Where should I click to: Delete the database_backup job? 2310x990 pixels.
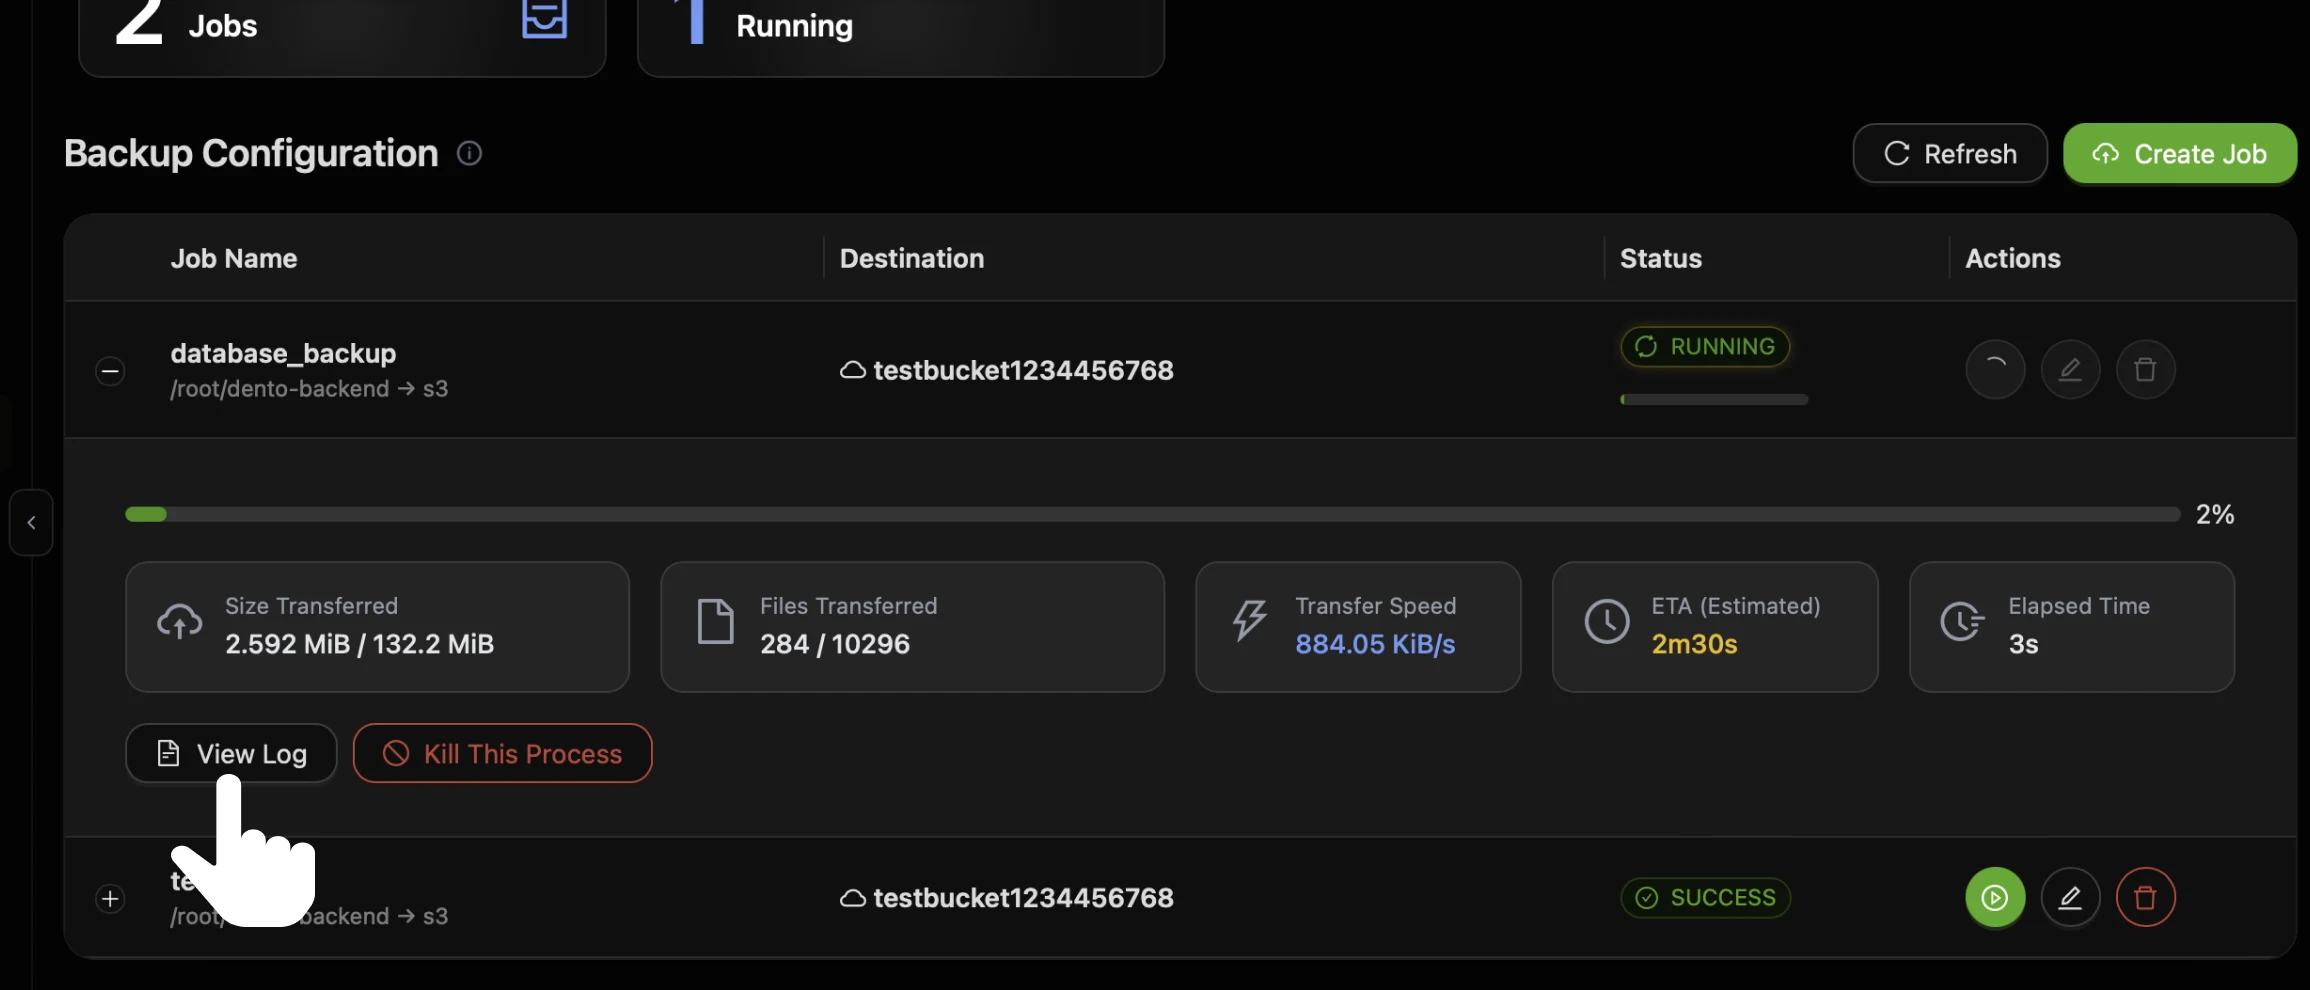[x=2145, y=370]
